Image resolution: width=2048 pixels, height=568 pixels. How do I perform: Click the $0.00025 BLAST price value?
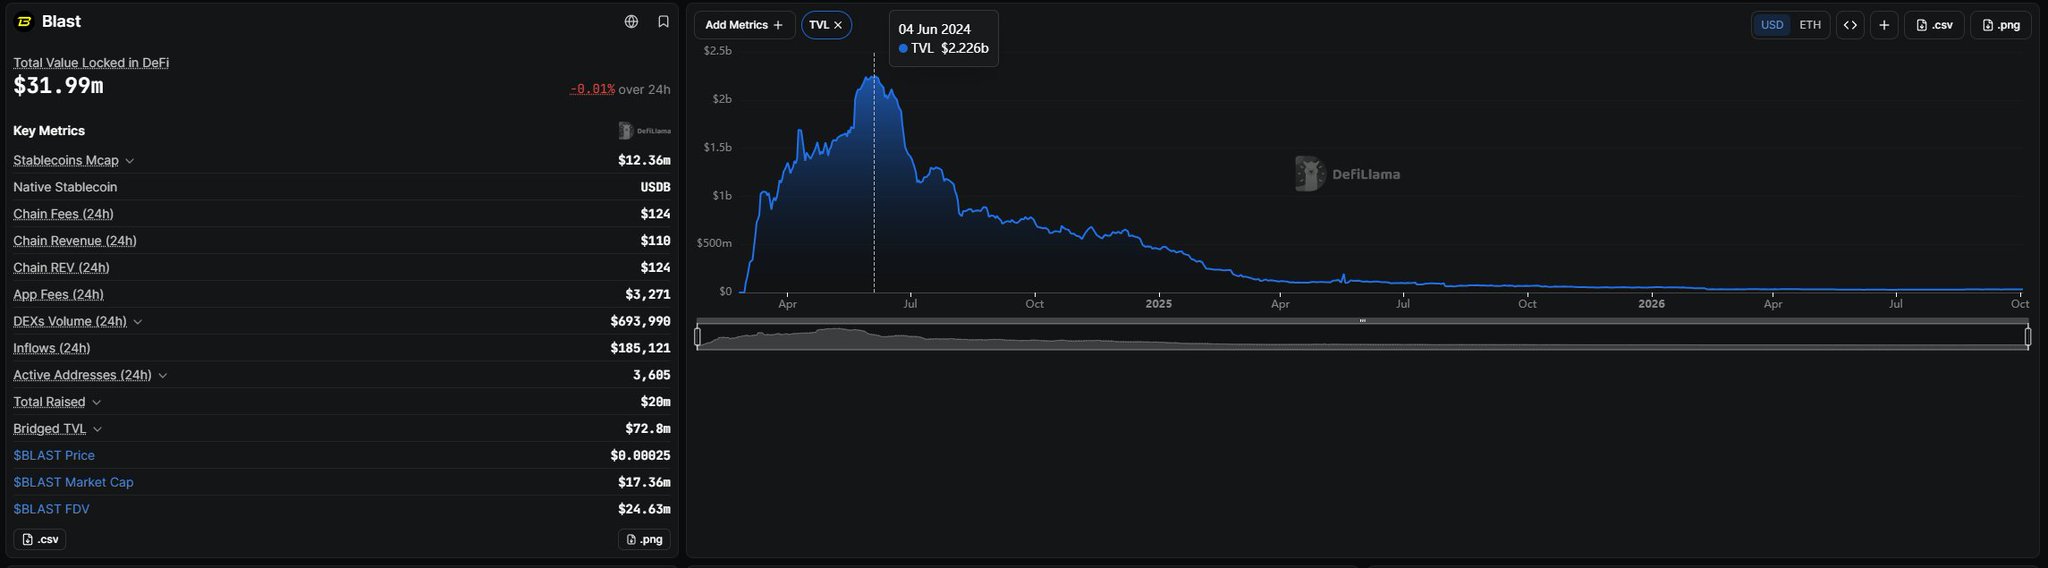point(640,455)
